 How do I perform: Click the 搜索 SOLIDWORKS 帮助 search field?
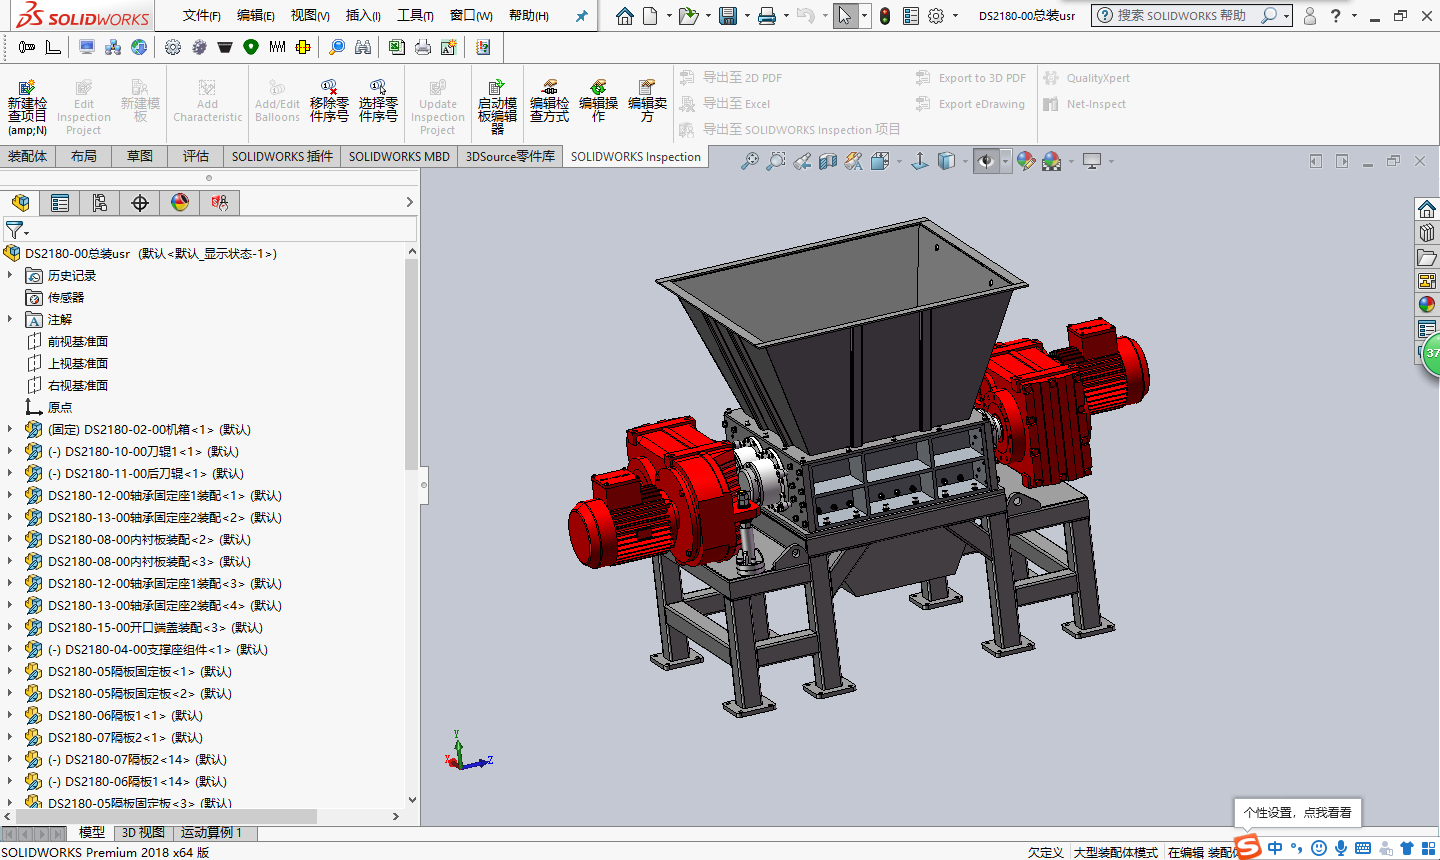coord(1183,16)
